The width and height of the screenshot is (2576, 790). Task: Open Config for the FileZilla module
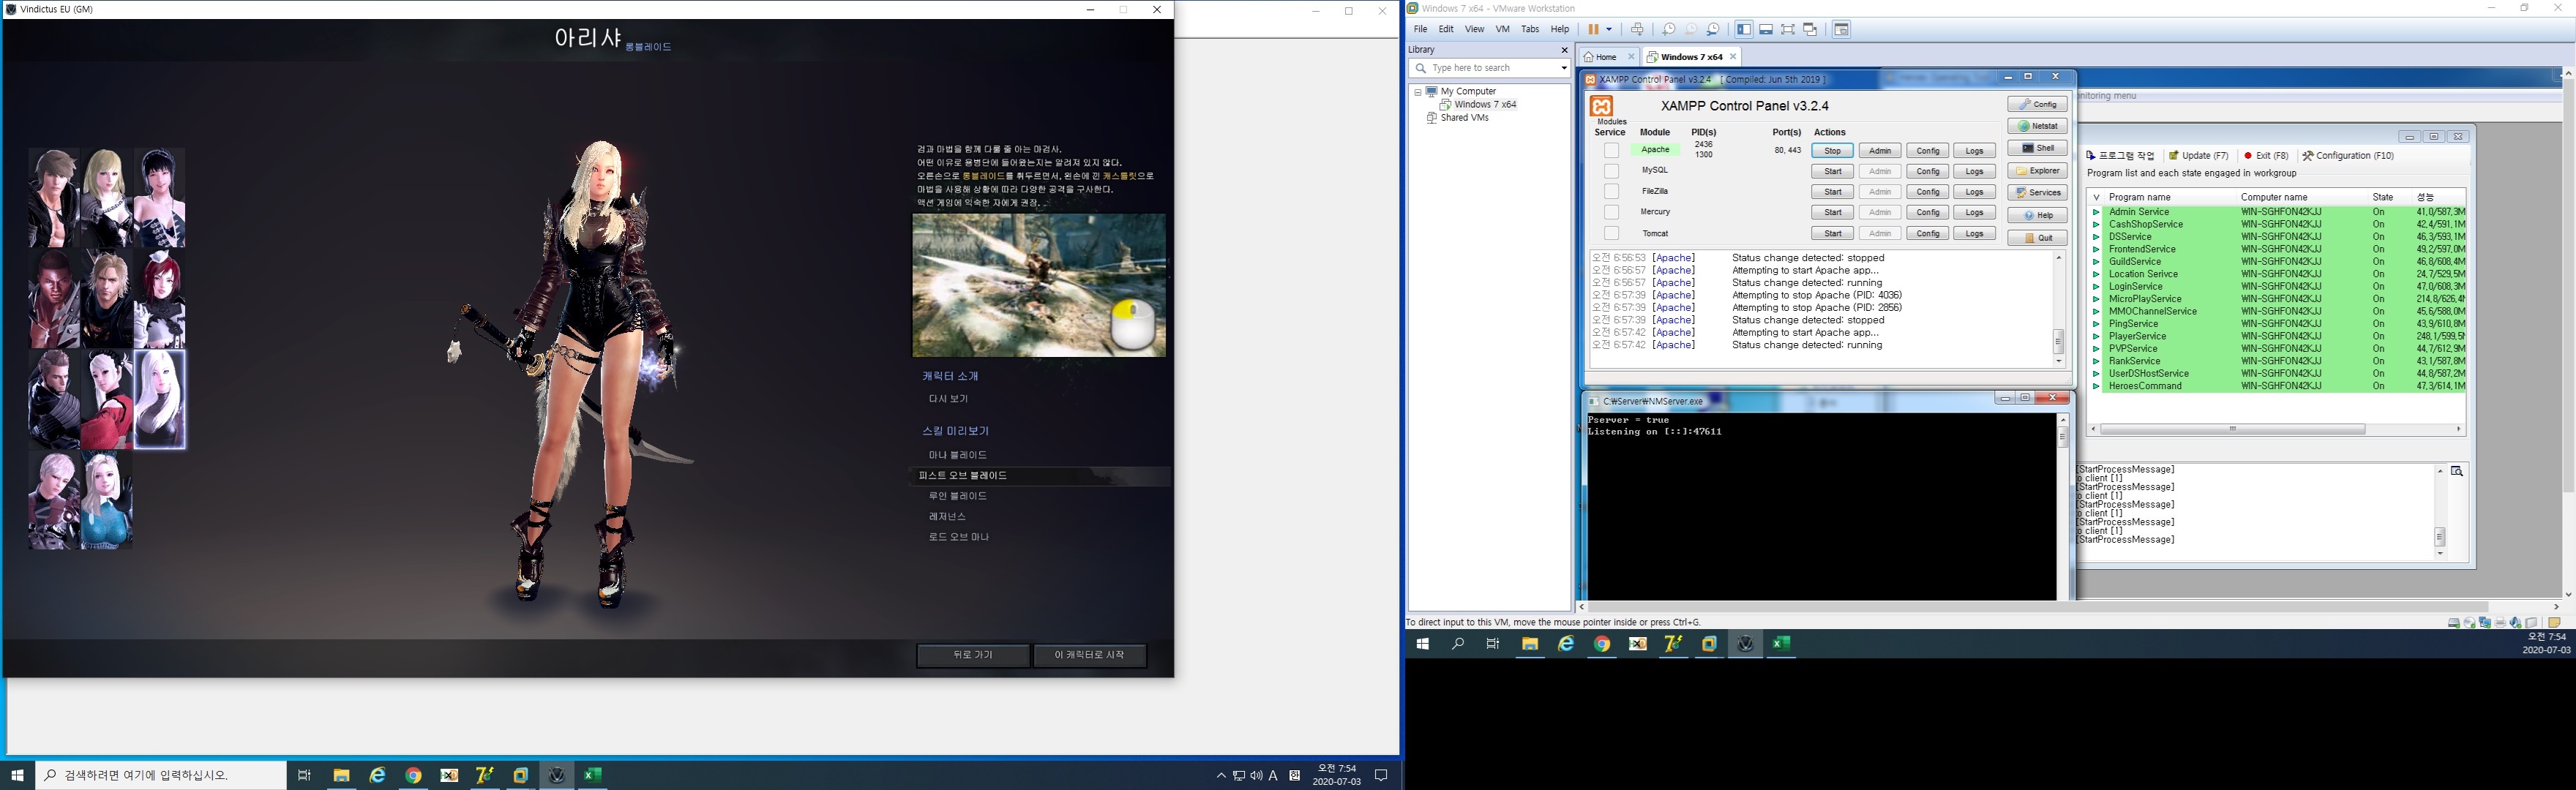tap(1927, 192)
